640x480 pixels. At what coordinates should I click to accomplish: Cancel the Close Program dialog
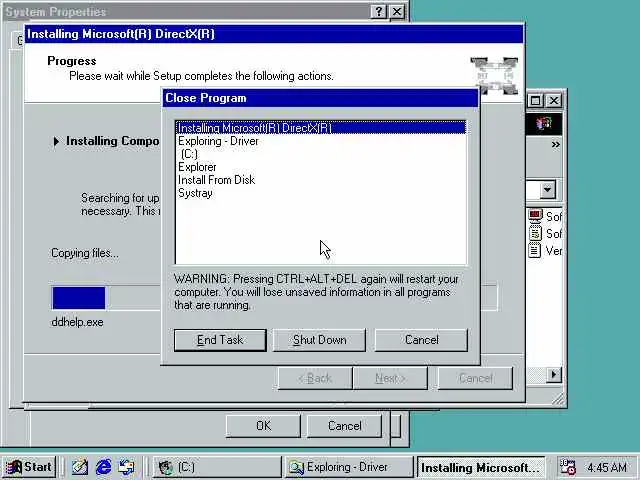tap(421, 340)
